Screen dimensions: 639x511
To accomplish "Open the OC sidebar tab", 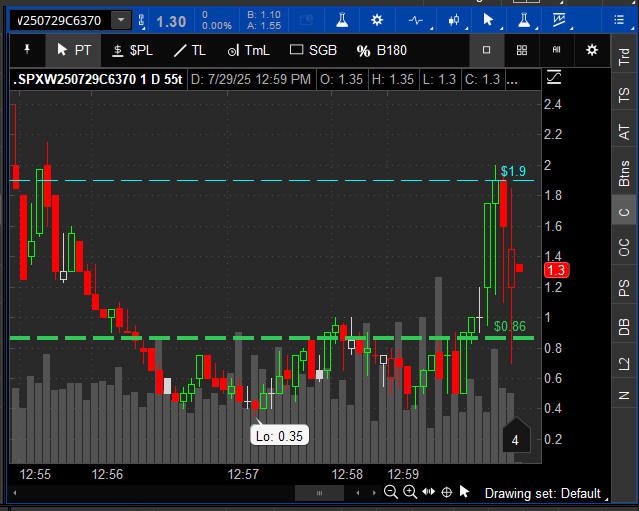I will pyautogui.click(x=624, y=246).
